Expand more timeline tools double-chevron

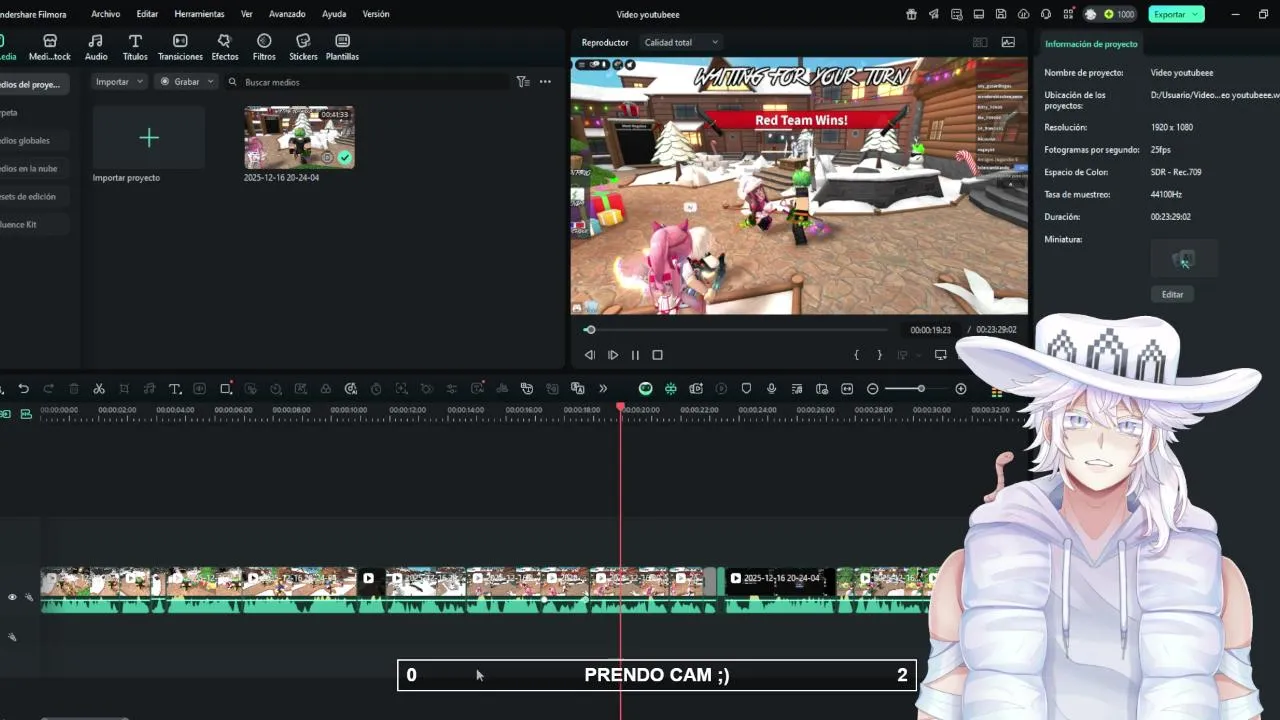tap(603, 389)
